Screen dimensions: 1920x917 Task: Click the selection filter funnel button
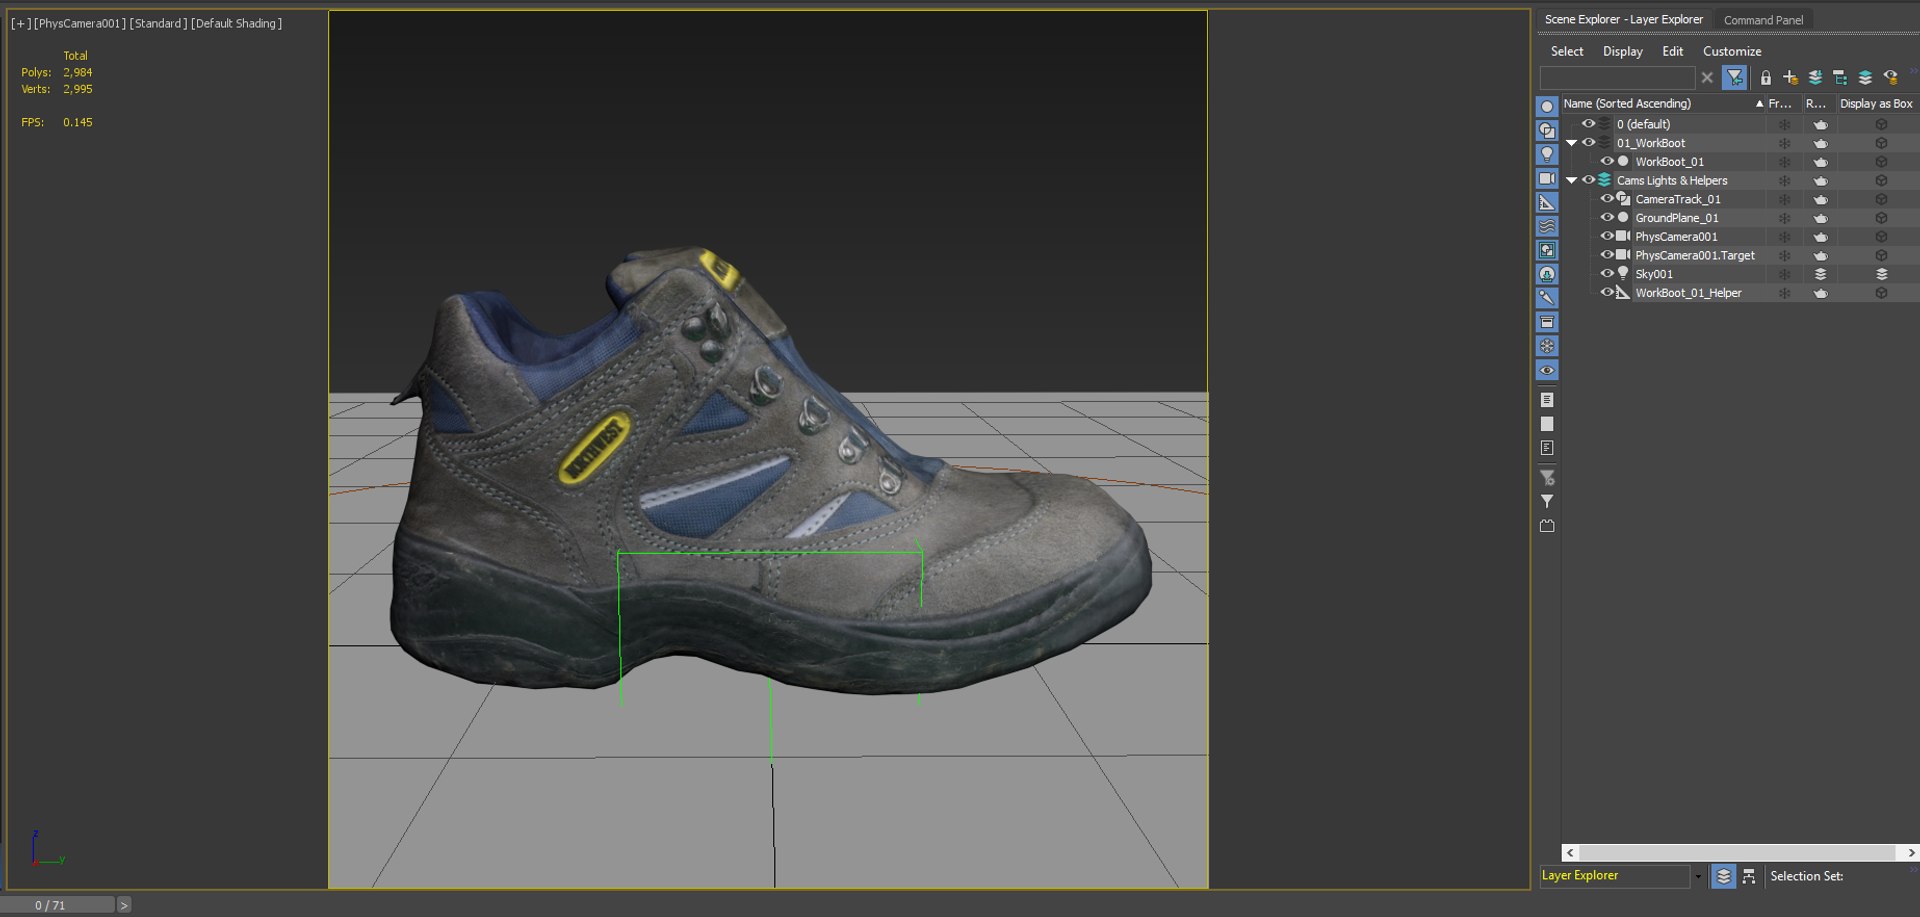pos(1735,77)
